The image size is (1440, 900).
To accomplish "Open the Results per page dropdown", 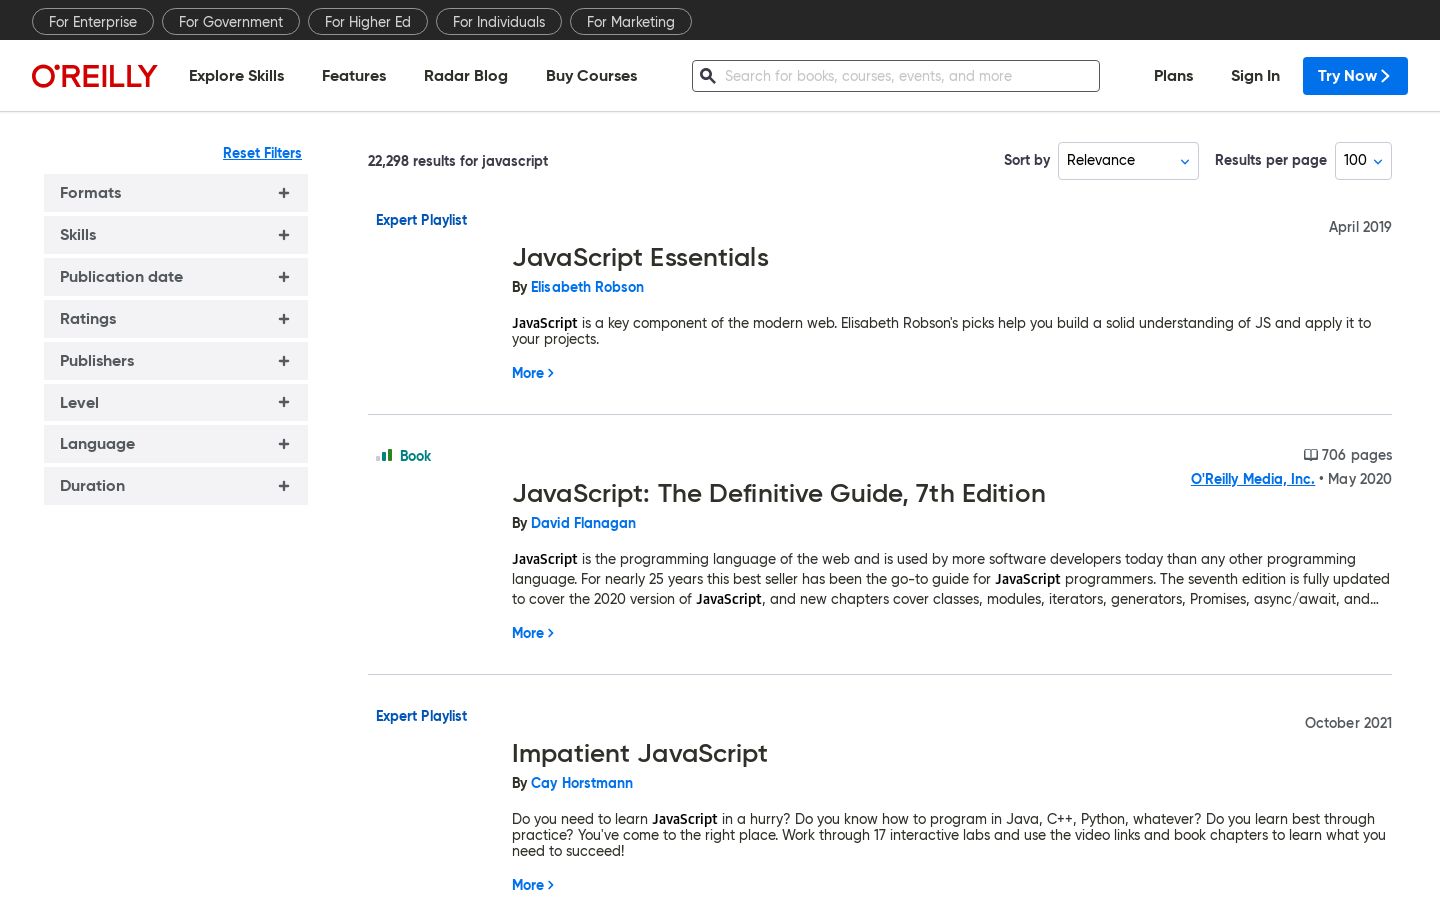I will (1363, 161).
